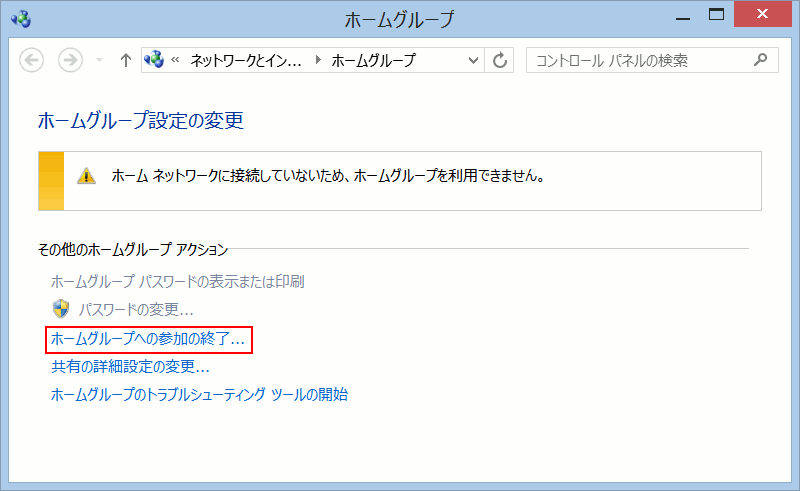Click the HomeGroup icon in address bar
The height and width of the screenshot is (491, 800).
[154, 60]
